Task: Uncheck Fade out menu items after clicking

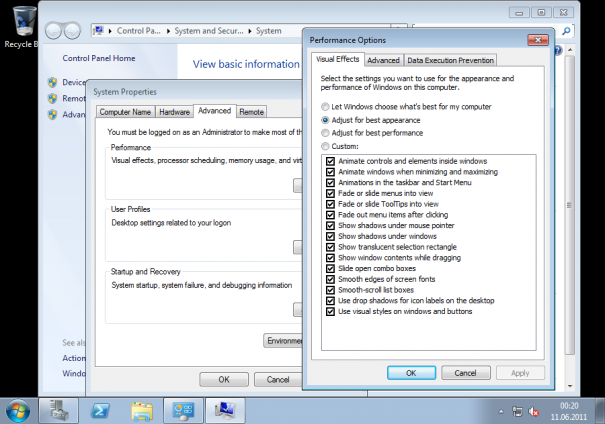Action: [x=330, y=215]
